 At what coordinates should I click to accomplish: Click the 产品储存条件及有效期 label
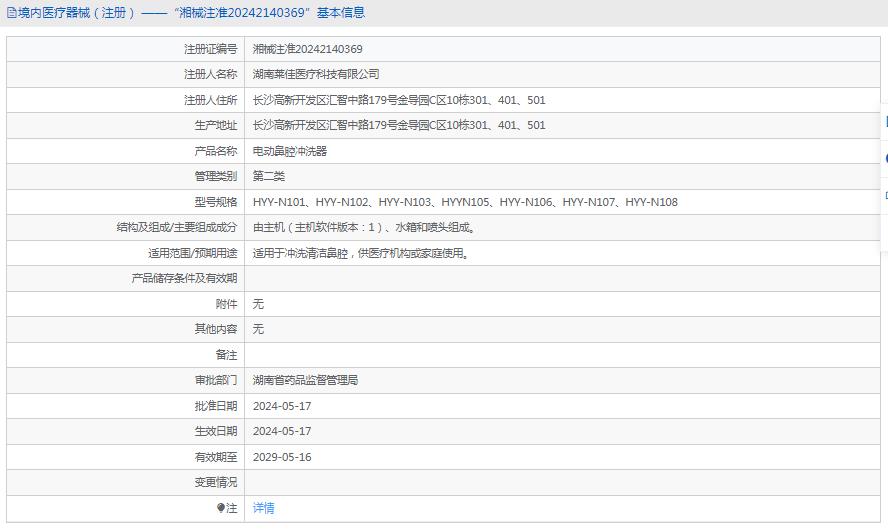(184, 278)
